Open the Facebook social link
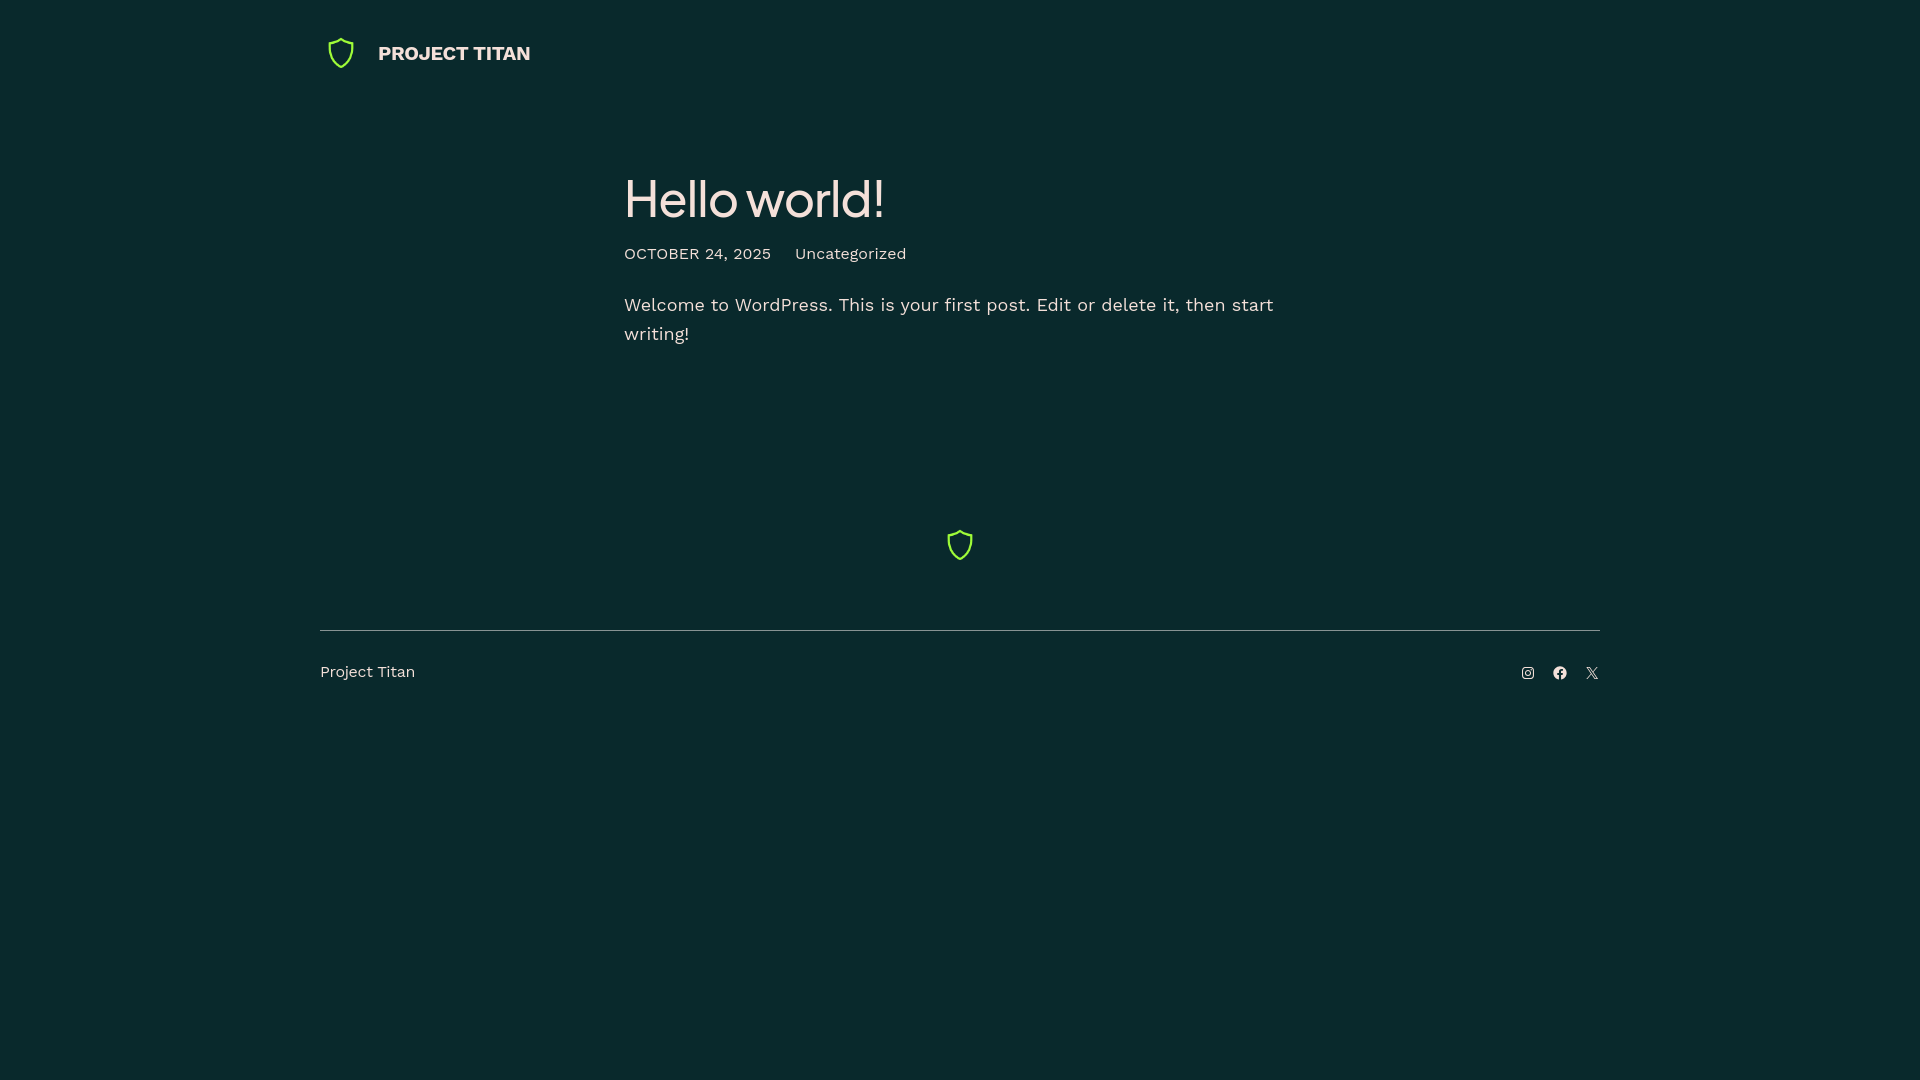The width and height of the screenshot is (1920, 1080). click(x=1560, y=673)
